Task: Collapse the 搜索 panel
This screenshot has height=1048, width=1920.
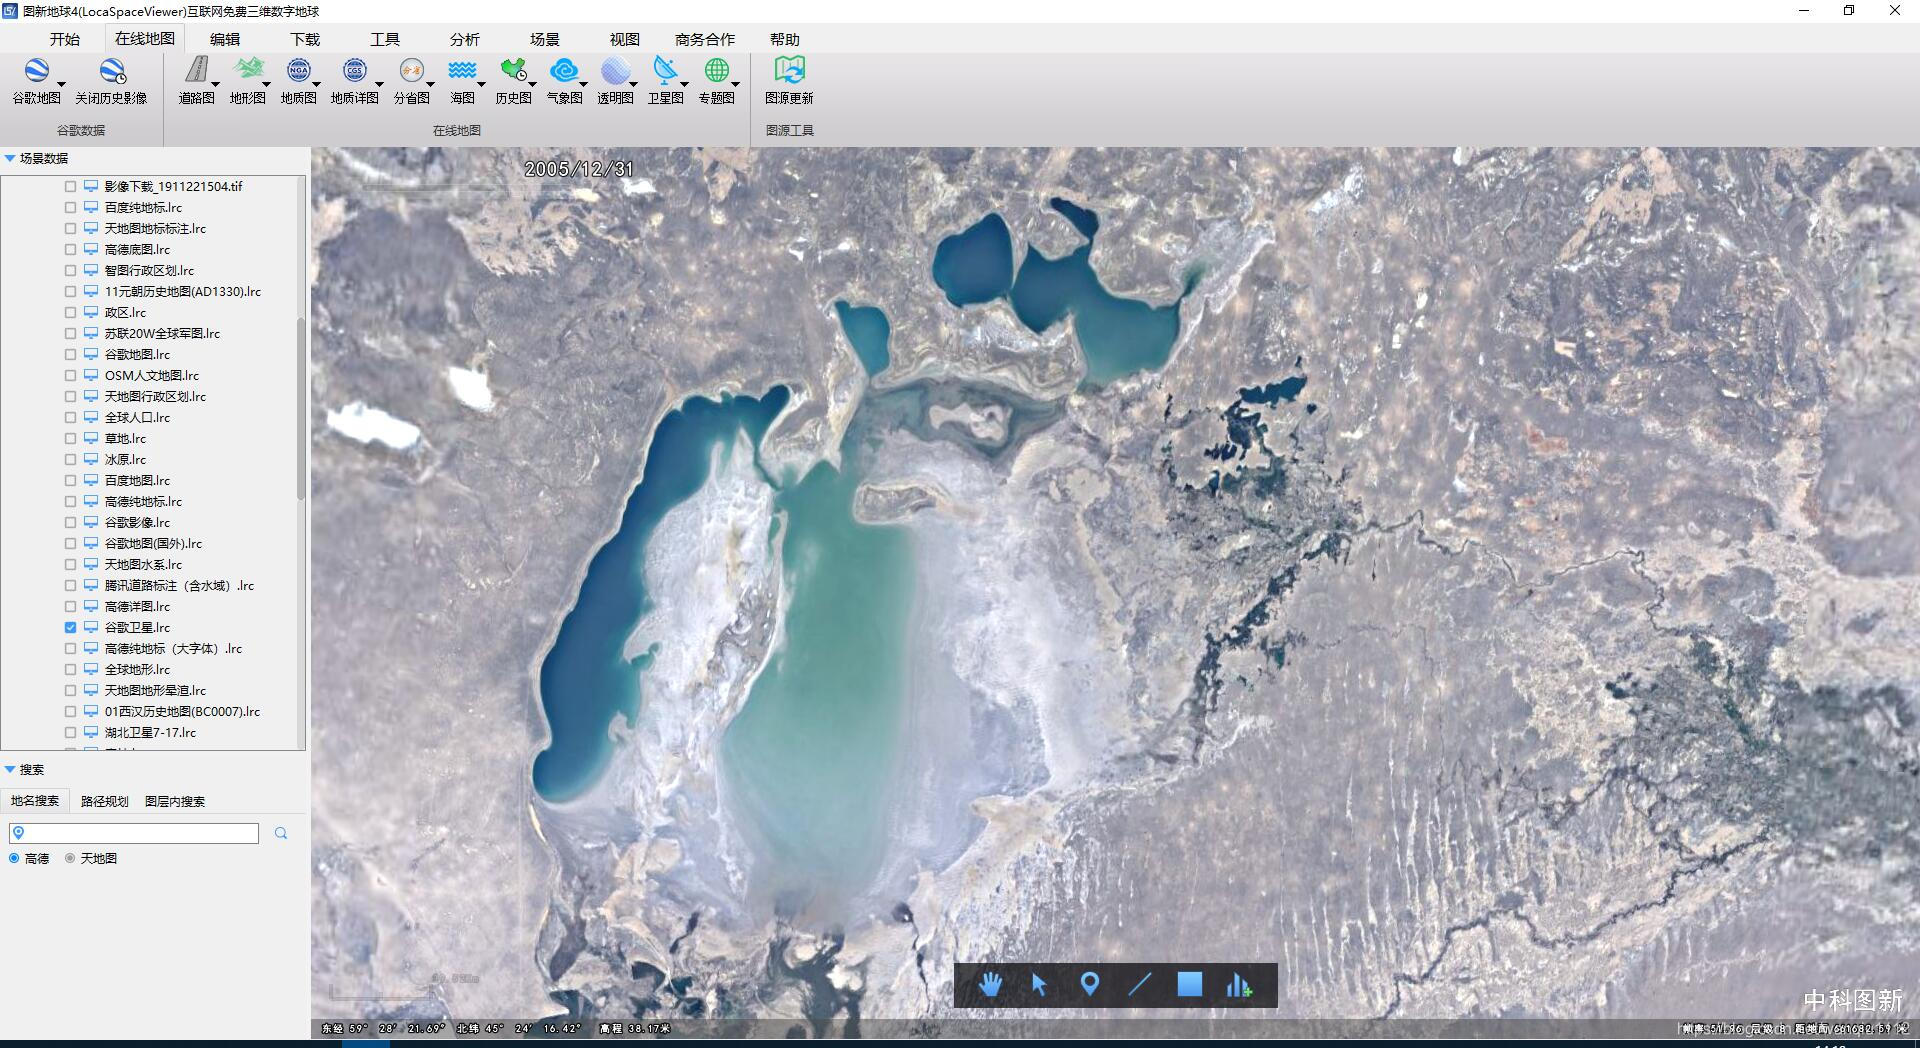Action: click(10, 769)
